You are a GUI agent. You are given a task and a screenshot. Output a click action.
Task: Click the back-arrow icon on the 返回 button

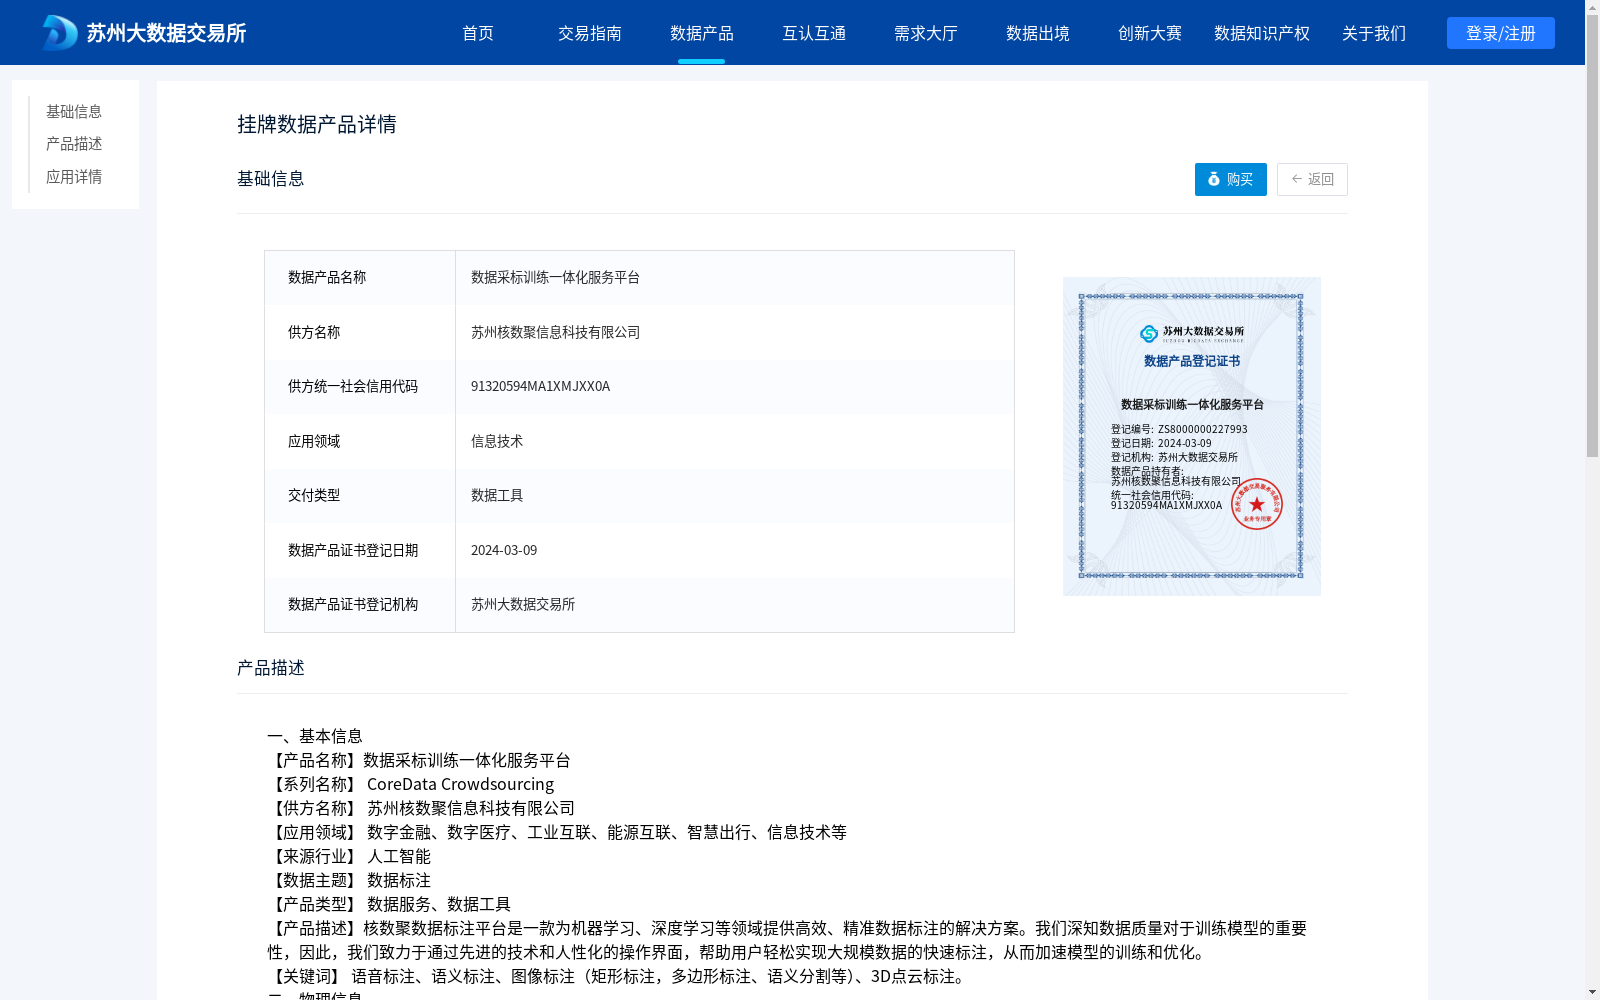click(1297, 179)
